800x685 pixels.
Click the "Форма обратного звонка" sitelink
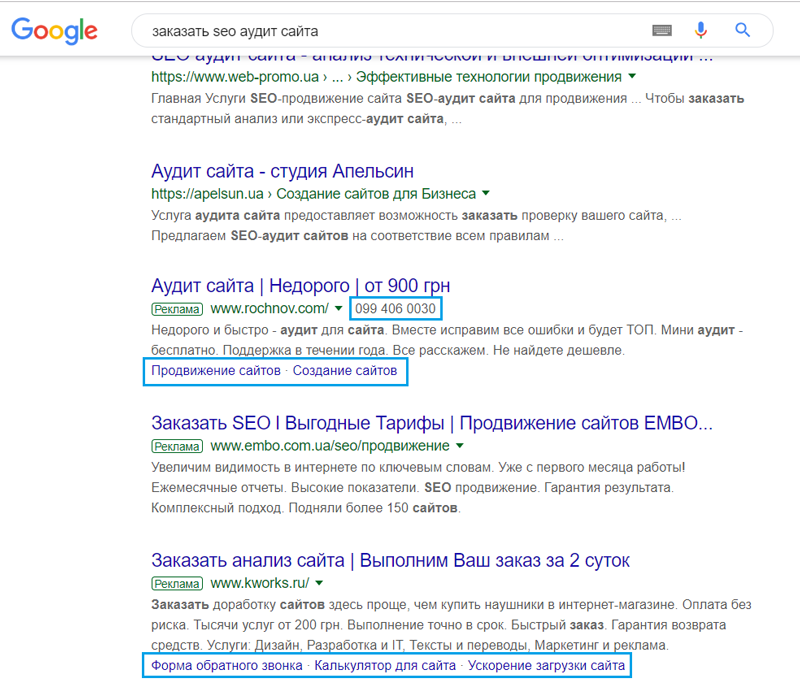tap(227, 666)
